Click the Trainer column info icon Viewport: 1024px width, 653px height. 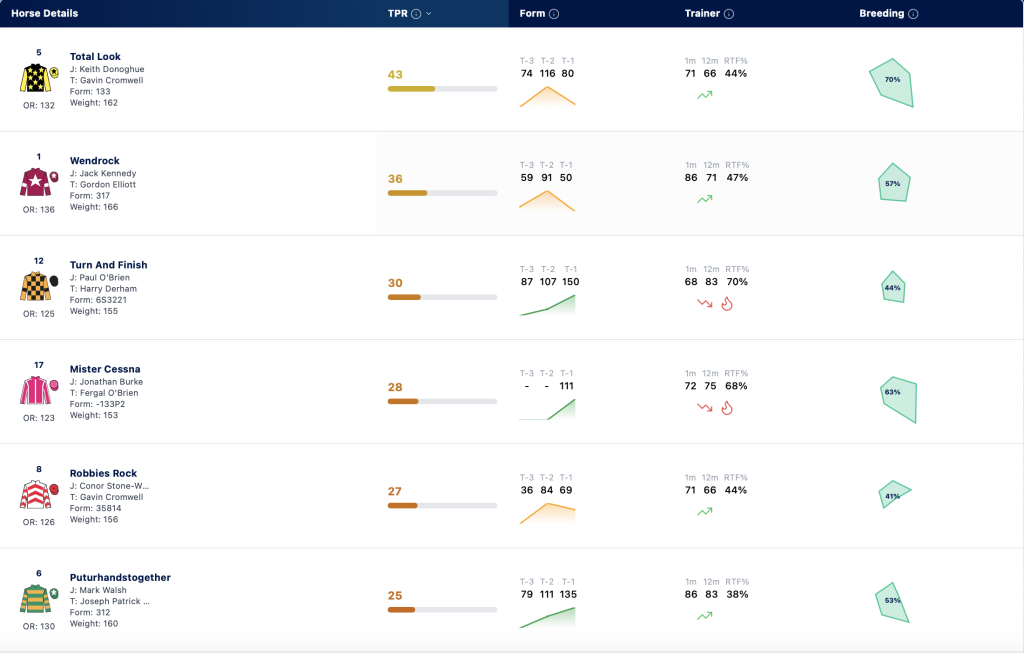[x=729, y=14]
